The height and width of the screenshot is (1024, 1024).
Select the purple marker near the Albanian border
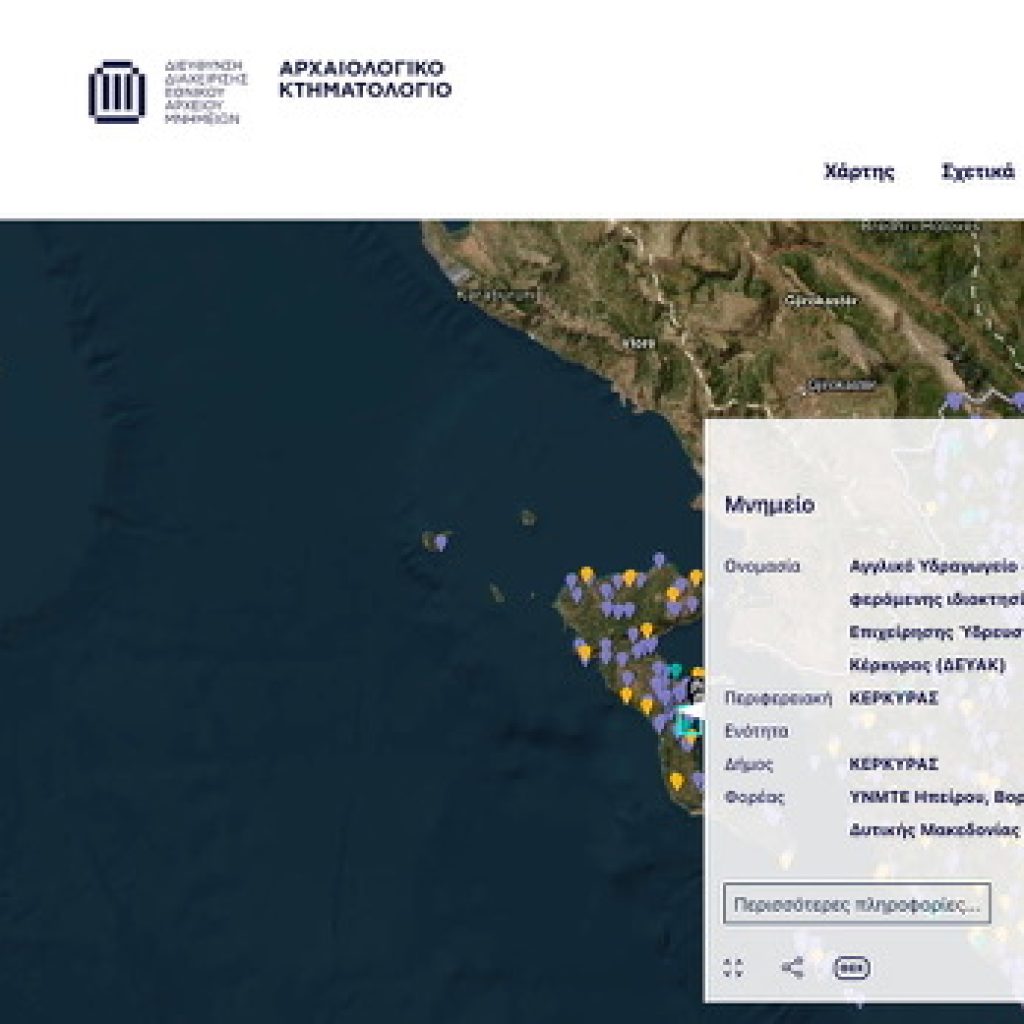955,400
